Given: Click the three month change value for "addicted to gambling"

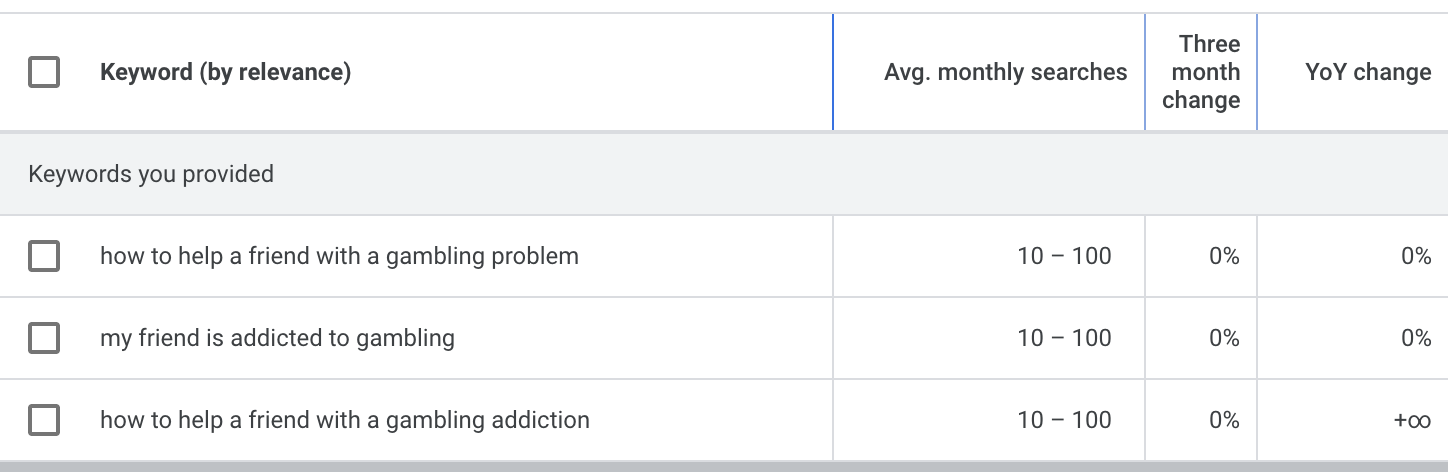Looking at the screenshot, I should [1224, 338].
